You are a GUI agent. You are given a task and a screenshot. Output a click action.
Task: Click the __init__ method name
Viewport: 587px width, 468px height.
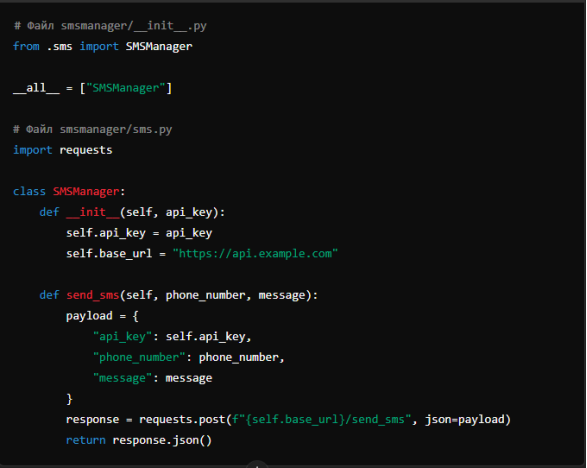(93, 212)
